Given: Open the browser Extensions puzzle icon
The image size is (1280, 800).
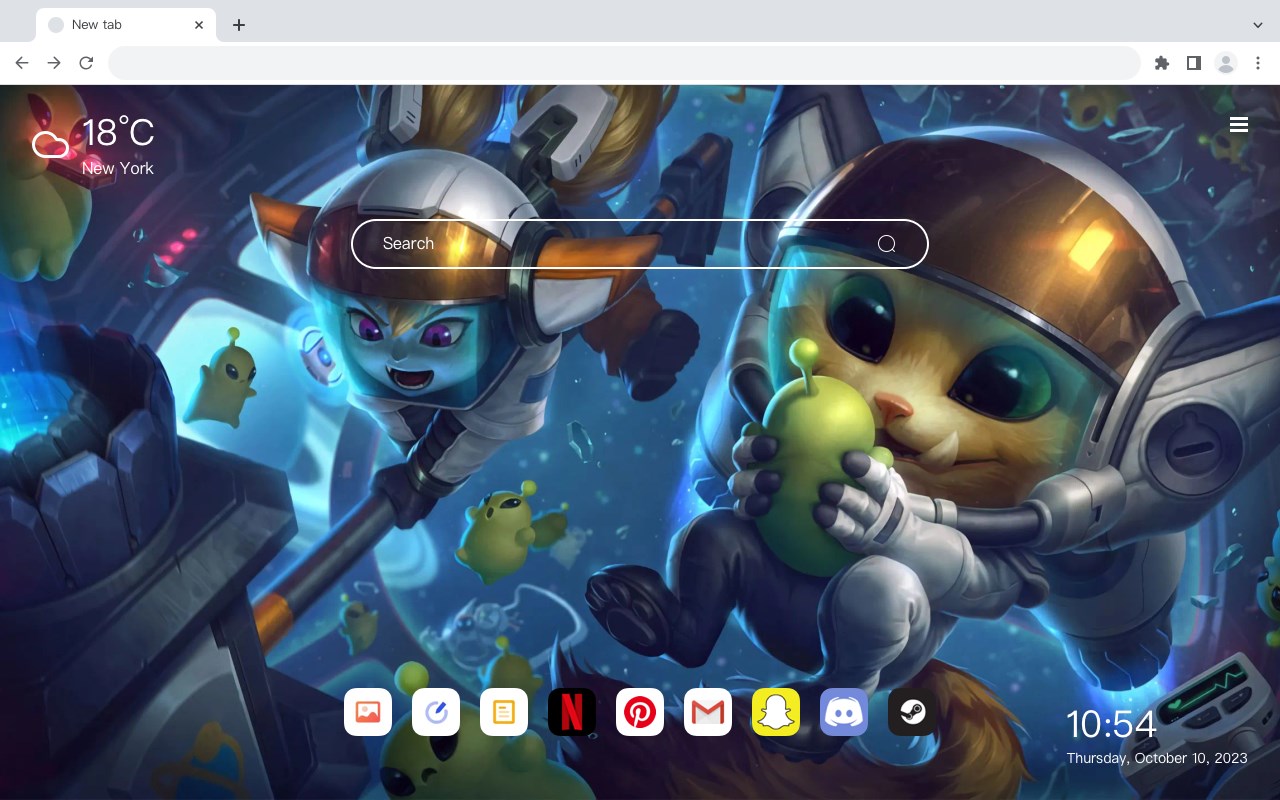Looking at the screenshot, I should click(x=1161, y=63).
